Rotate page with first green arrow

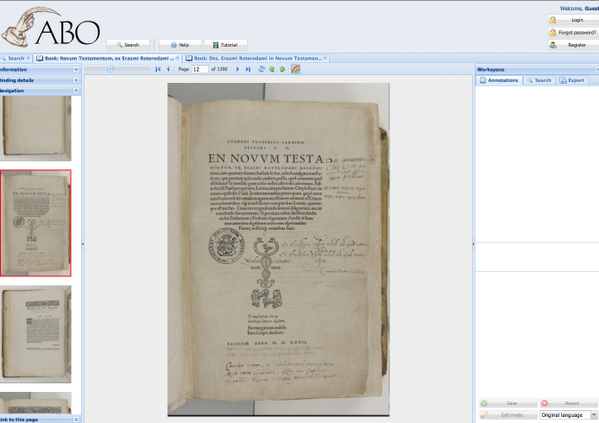pyautogui.click(x=272, y=69)
